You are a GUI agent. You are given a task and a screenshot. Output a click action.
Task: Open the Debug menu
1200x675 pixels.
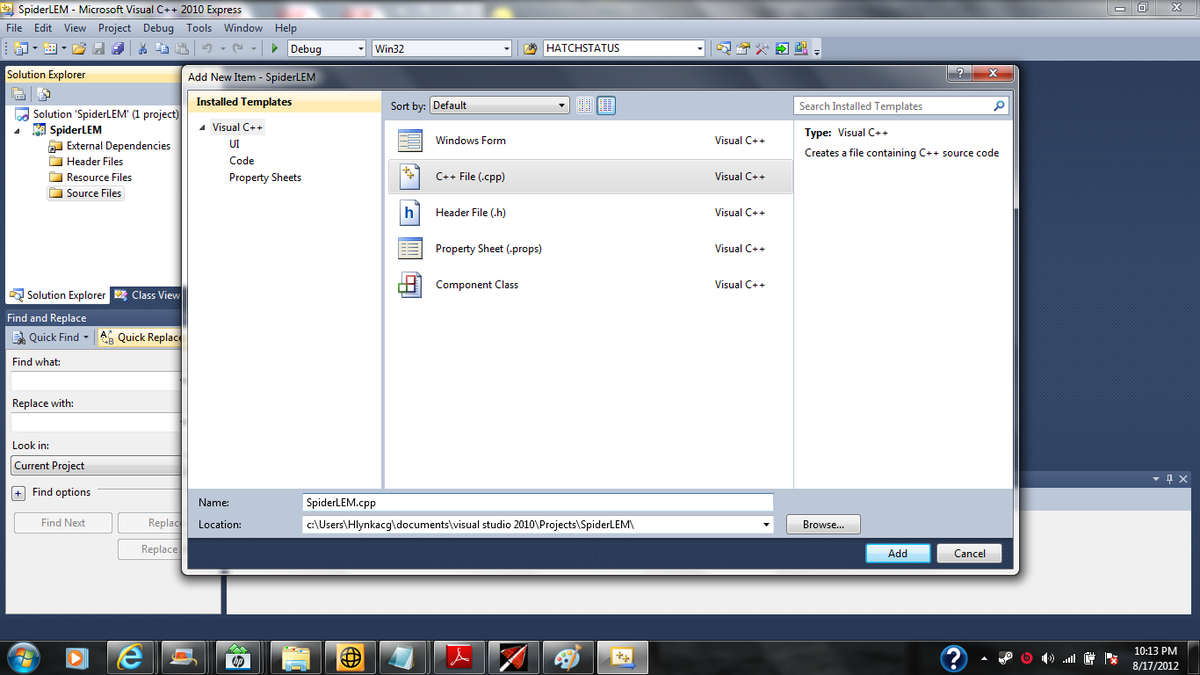point(158,28)
